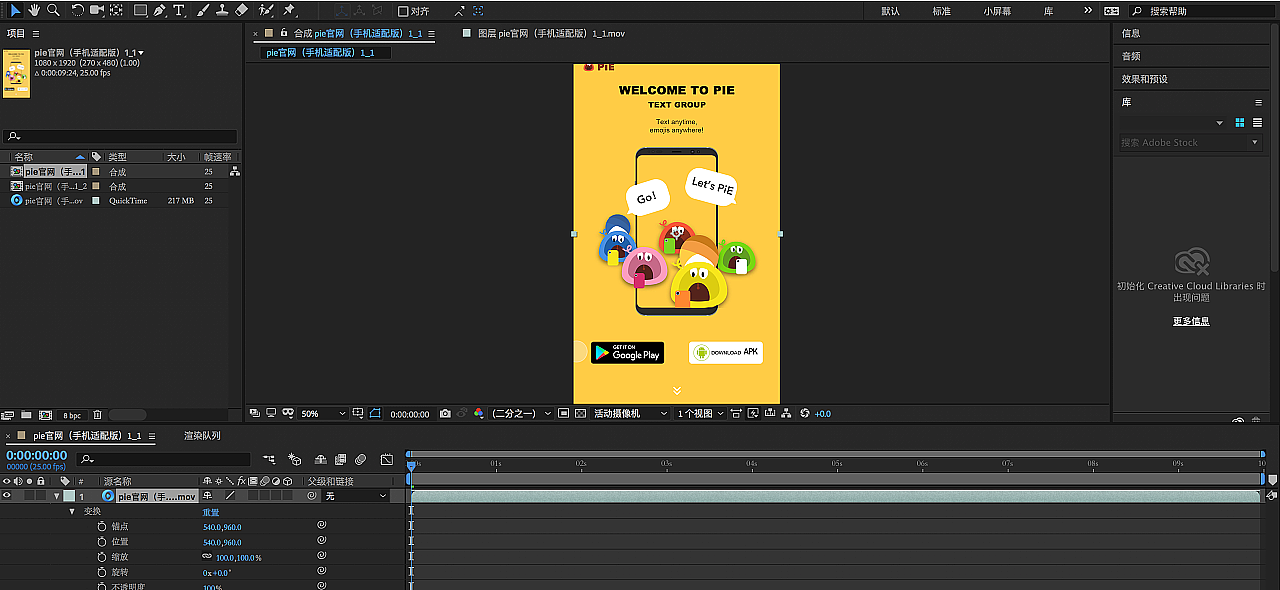Select the Unified Camera tool
Screen dimensions: 1280x590
(97, 10)
